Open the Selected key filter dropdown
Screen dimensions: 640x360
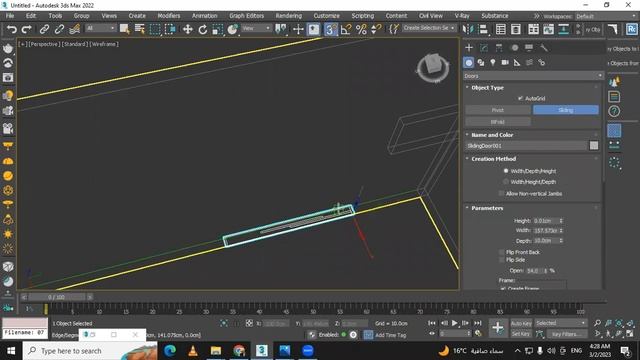[x=560, y=323]
